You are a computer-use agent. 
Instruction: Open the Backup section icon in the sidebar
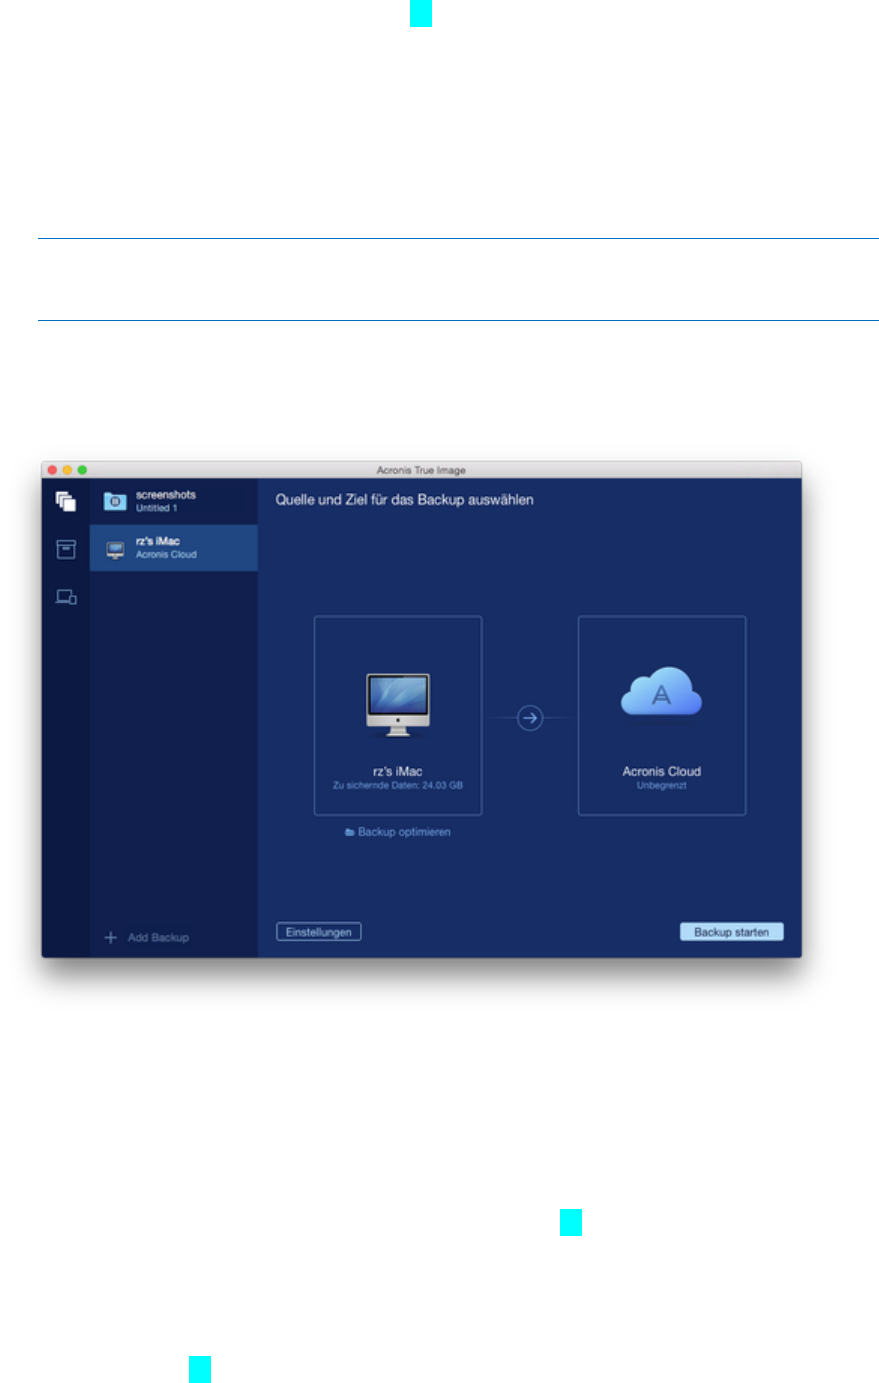point(66,502)
